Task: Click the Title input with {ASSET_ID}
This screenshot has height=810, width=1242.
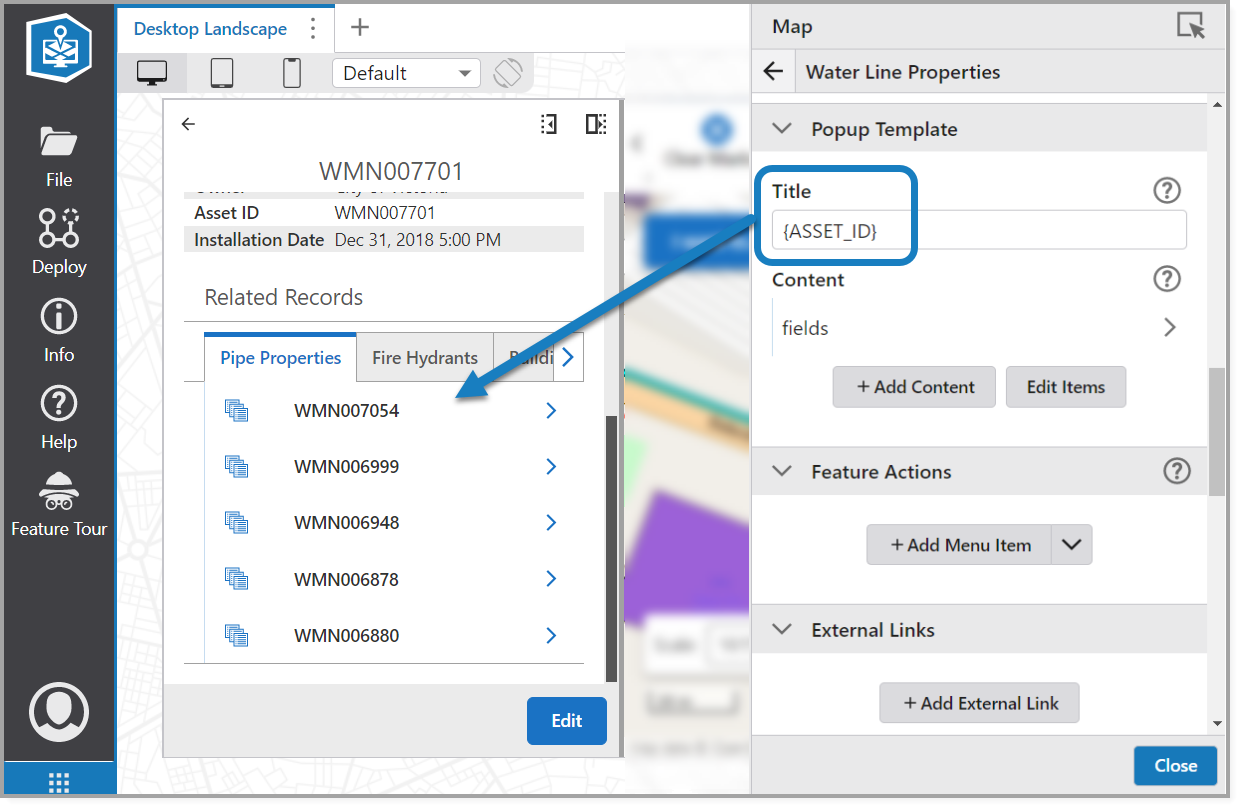Action: pyautogui.click(x=980, y=230)
